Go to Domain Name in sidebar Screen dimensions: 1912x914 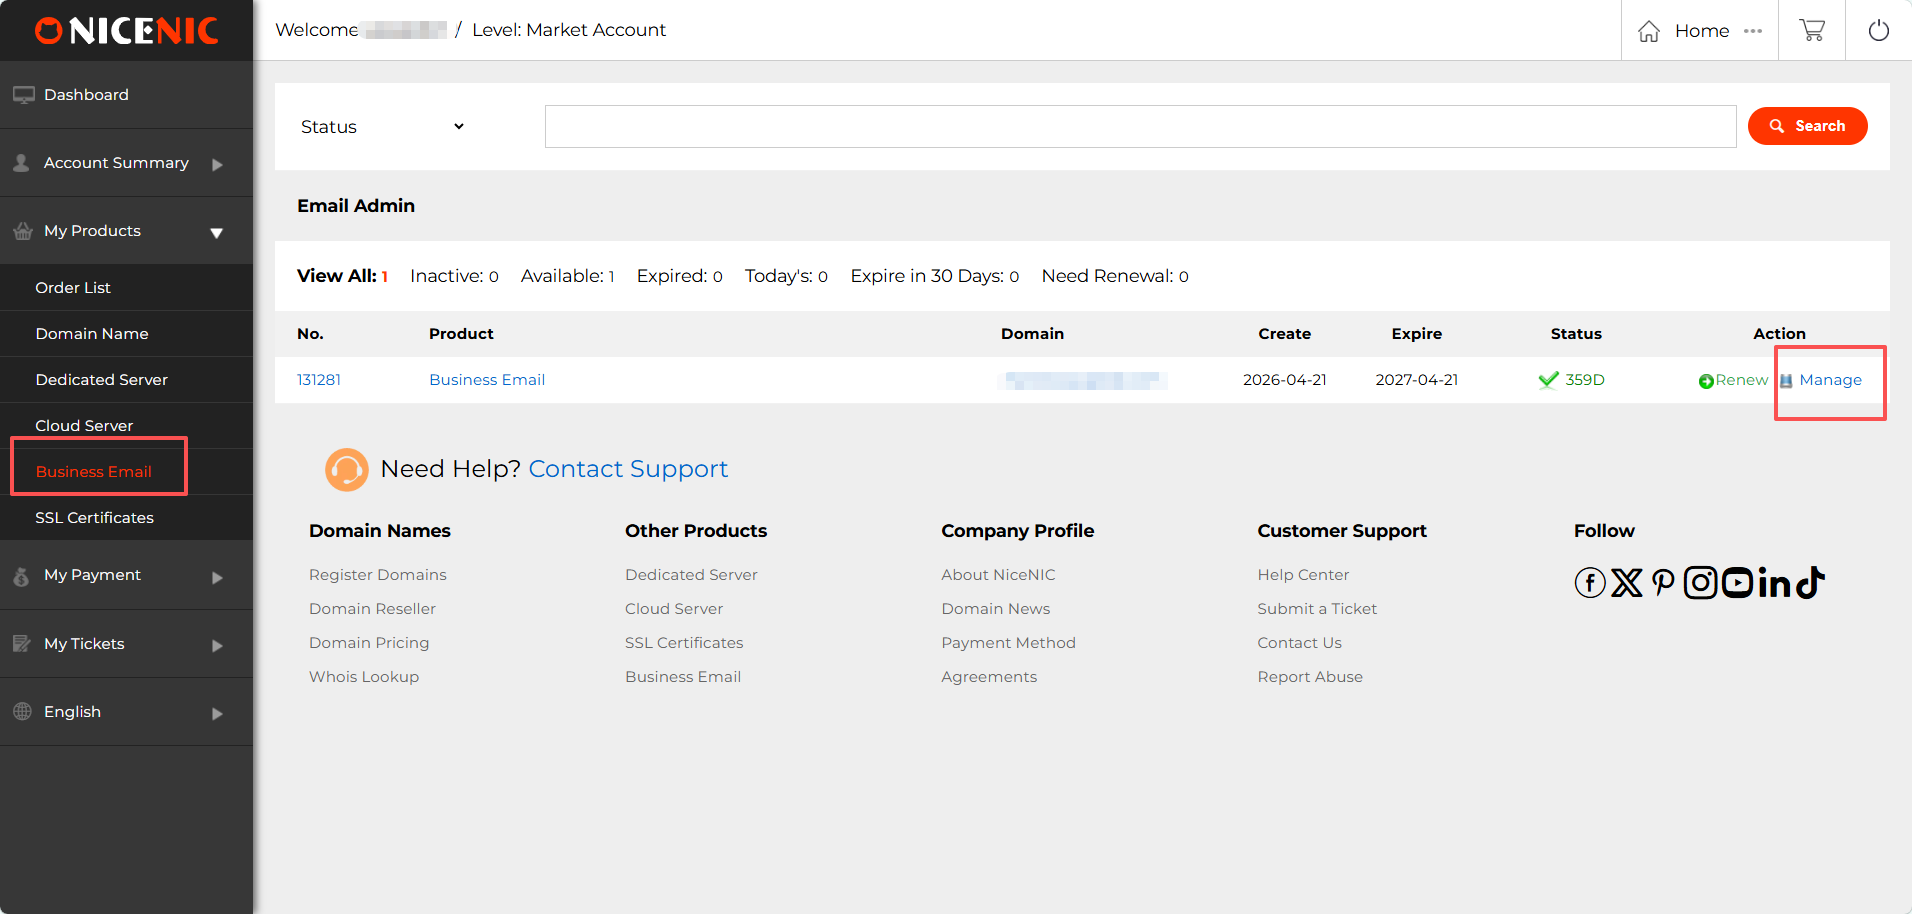point(92,334)
